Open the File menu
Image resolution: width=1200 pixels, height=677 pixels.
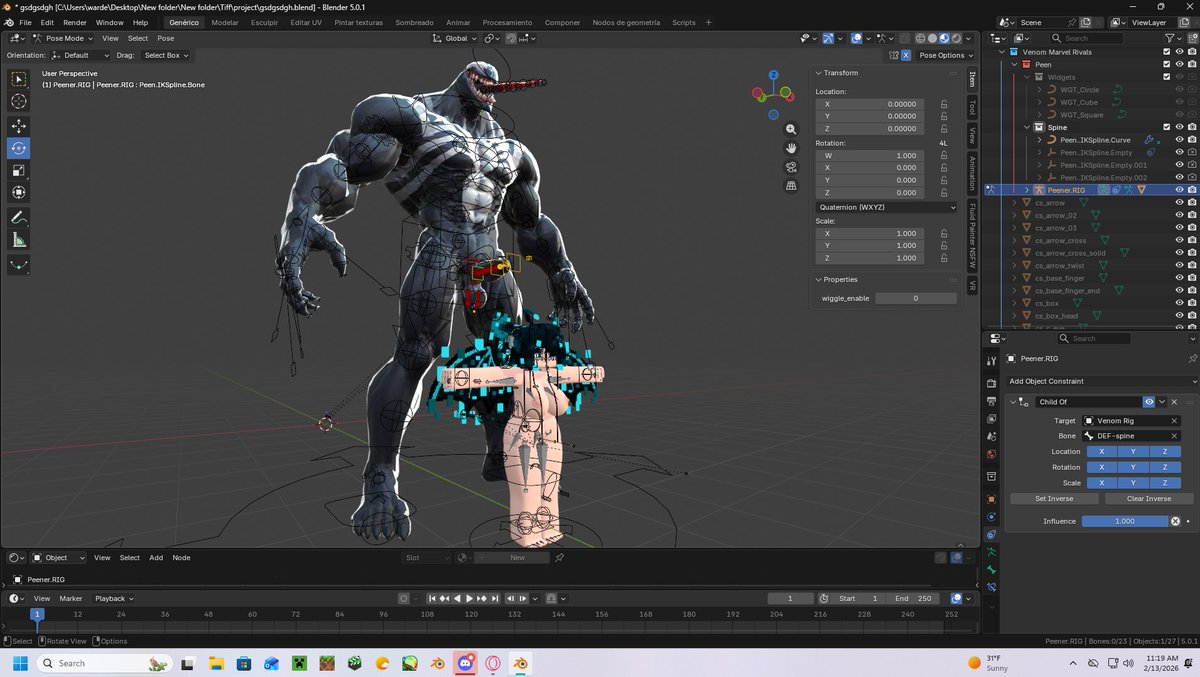(25, 22)
